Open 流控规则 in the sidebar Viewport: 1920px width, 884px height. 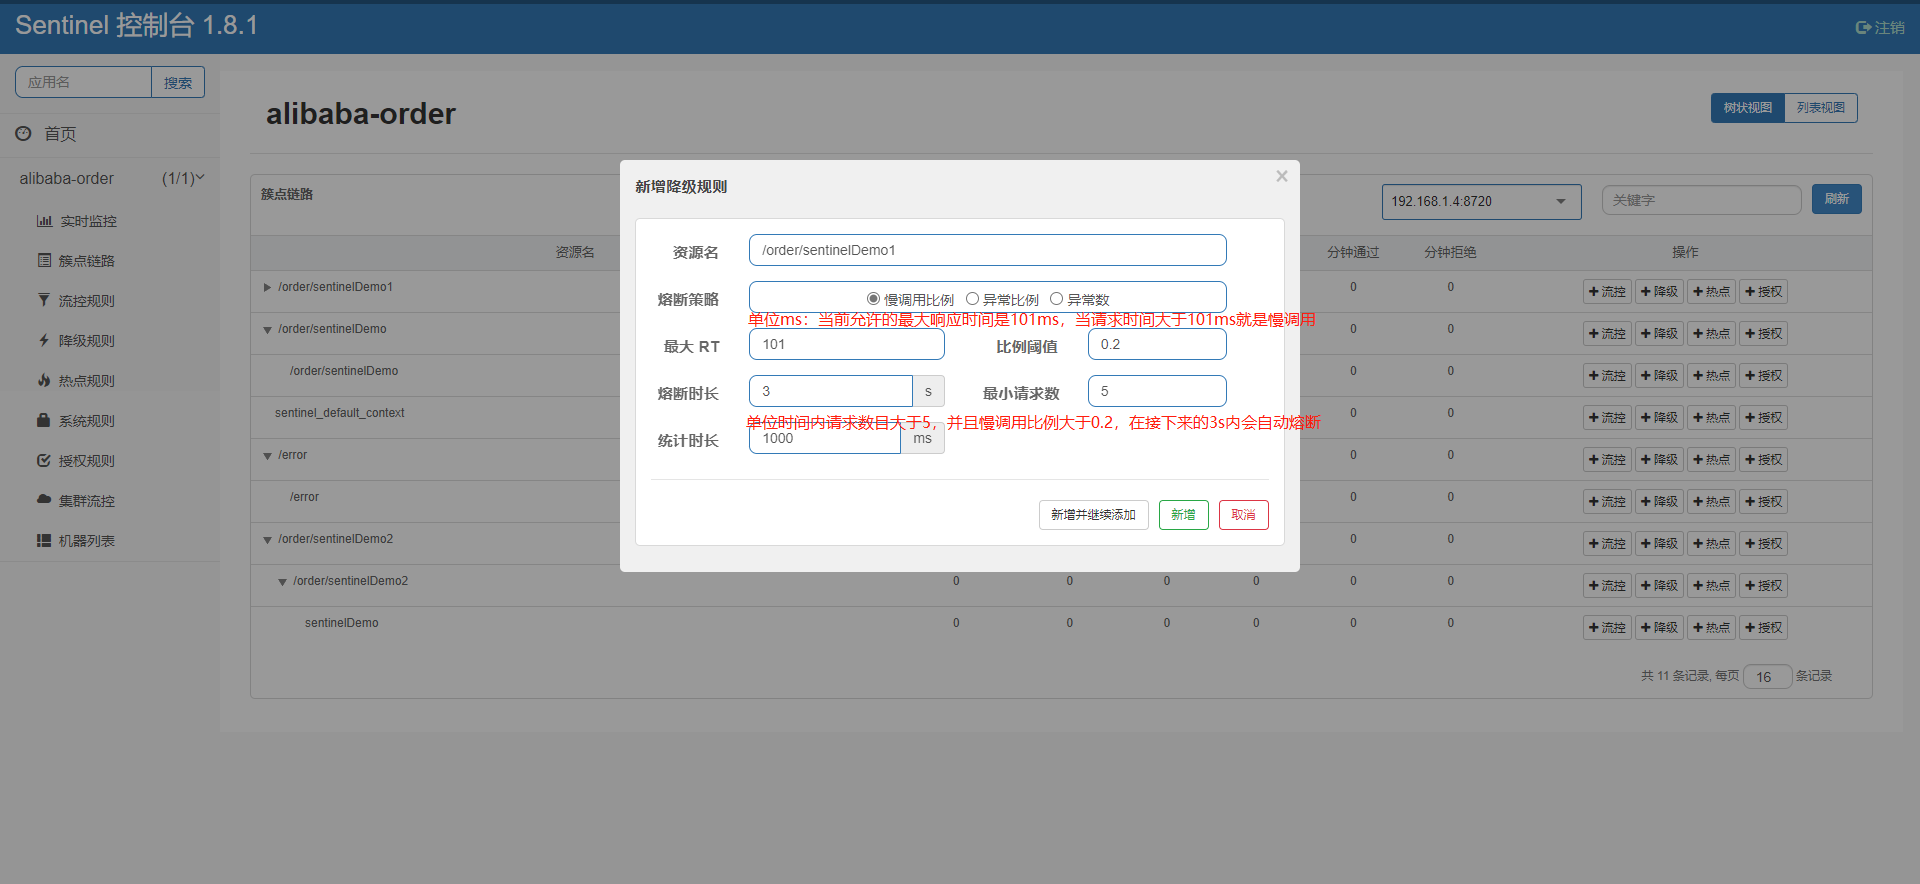86,301
